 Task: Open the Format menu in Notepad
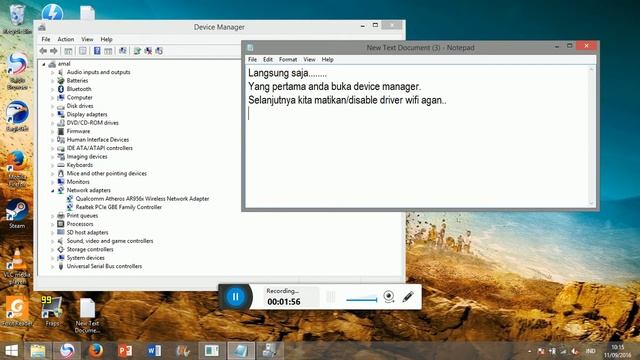288,60
